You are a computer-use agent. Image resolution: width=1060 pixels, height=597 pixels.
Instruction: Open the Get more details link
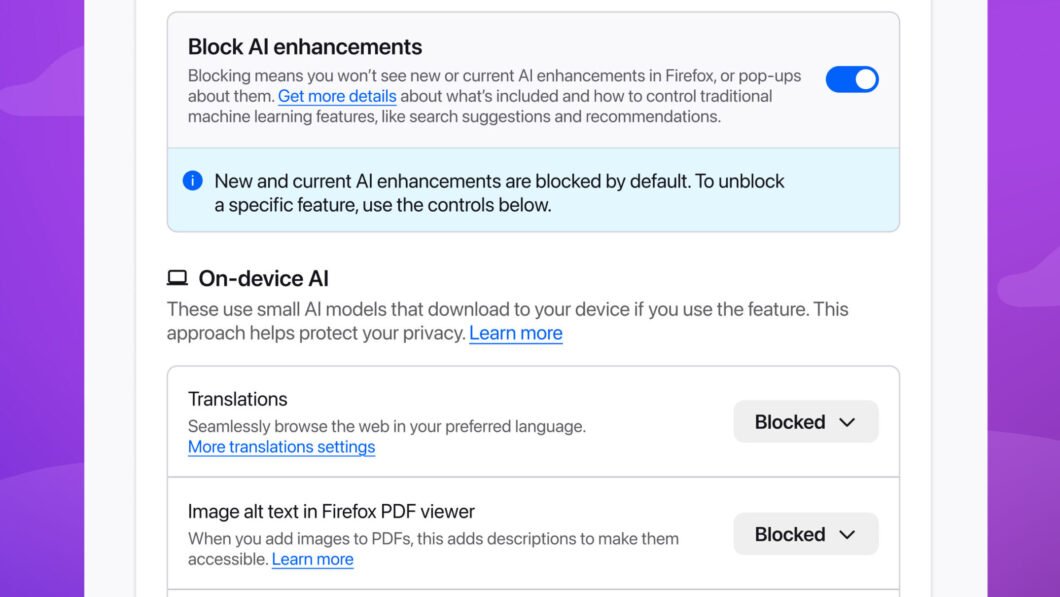pos(336,96)
